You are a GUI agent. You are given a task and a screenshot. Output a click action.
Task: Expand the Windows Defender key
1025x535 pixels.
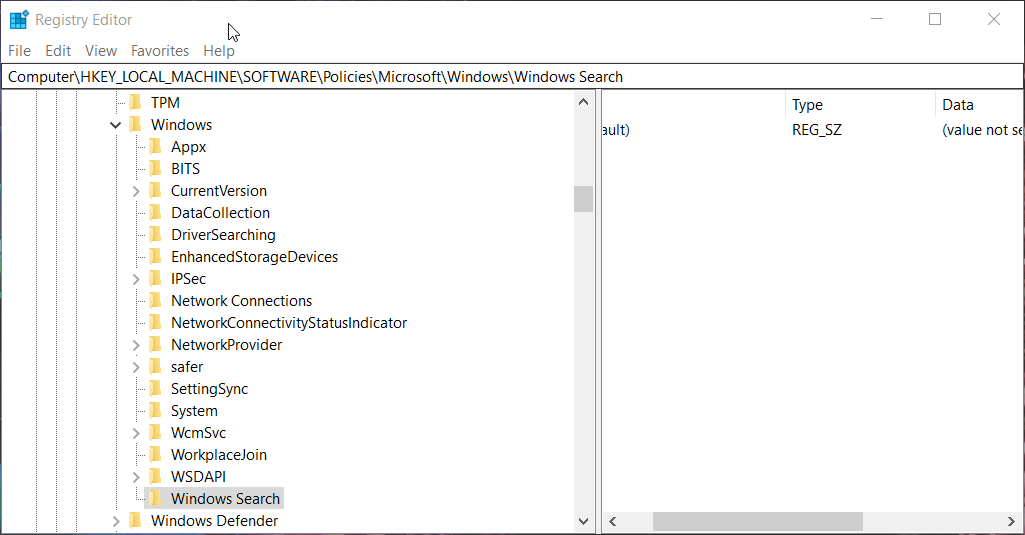[x=116, y=521]
